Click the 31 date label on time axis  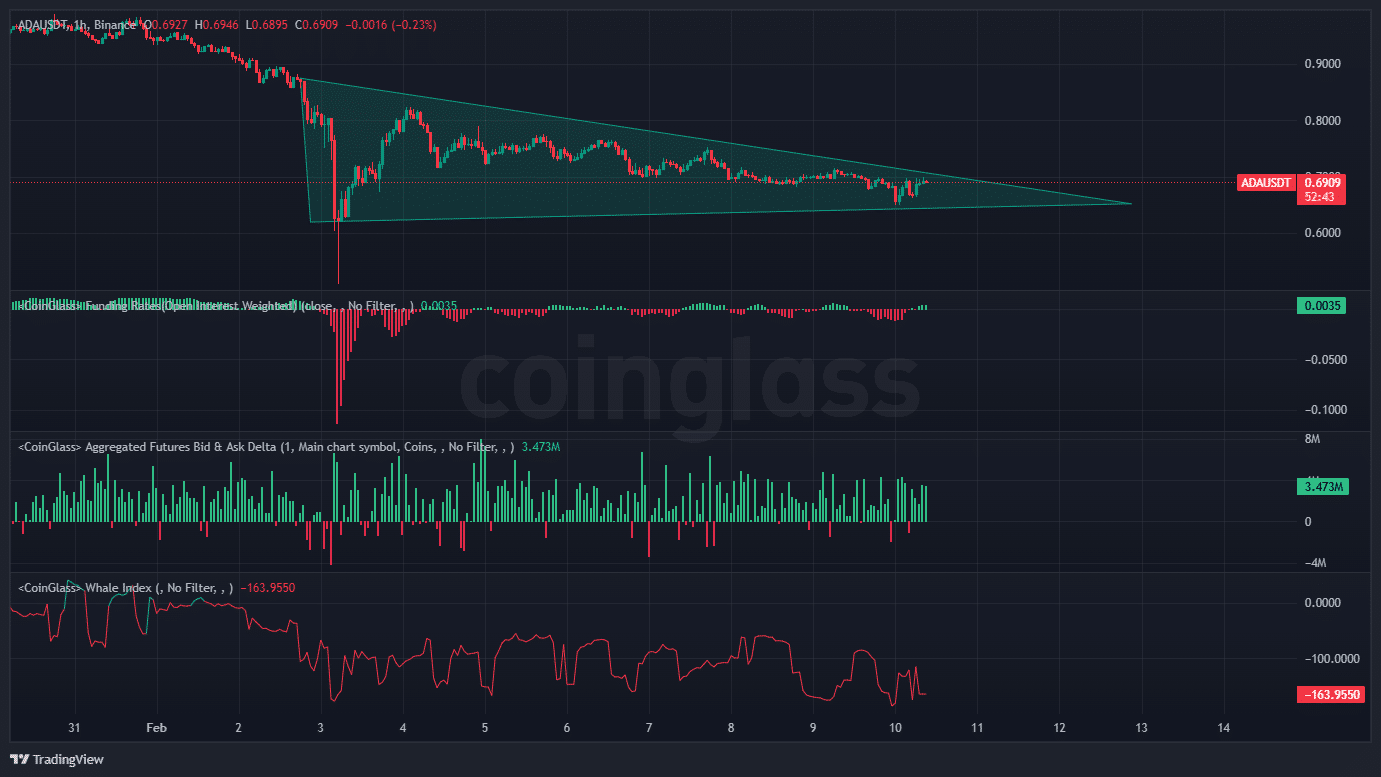point(73,728)
